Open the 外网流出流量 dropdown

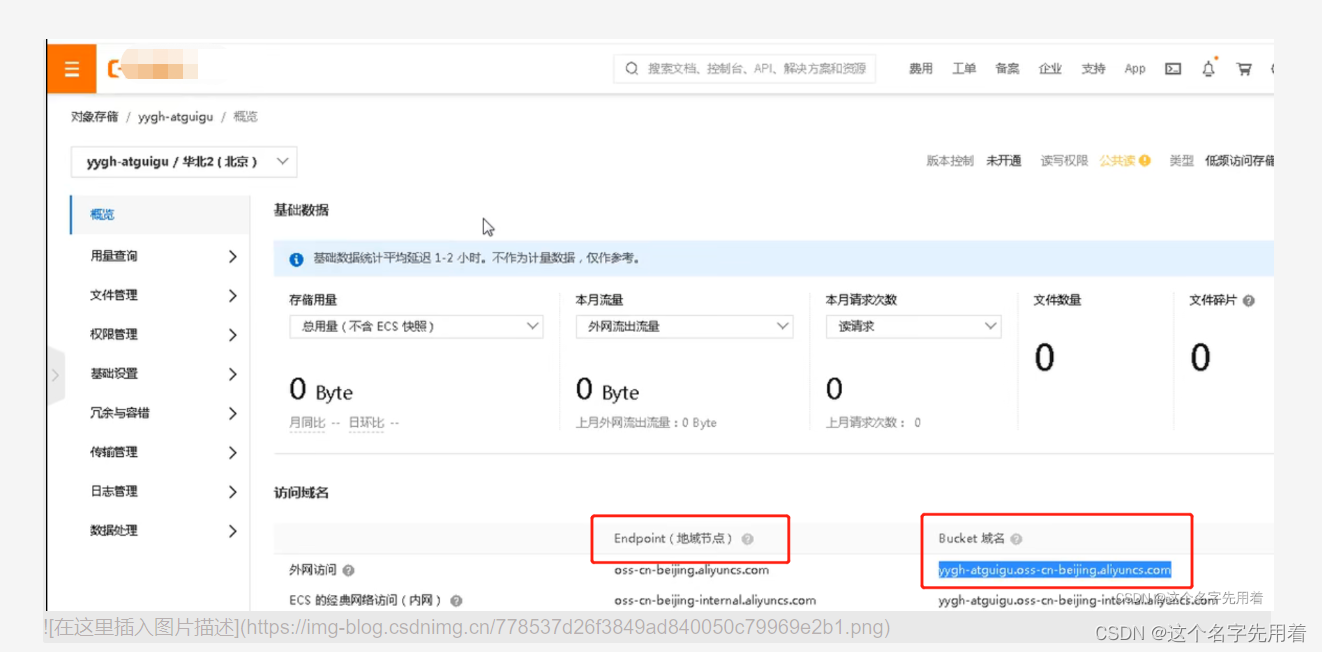[684, 326]
